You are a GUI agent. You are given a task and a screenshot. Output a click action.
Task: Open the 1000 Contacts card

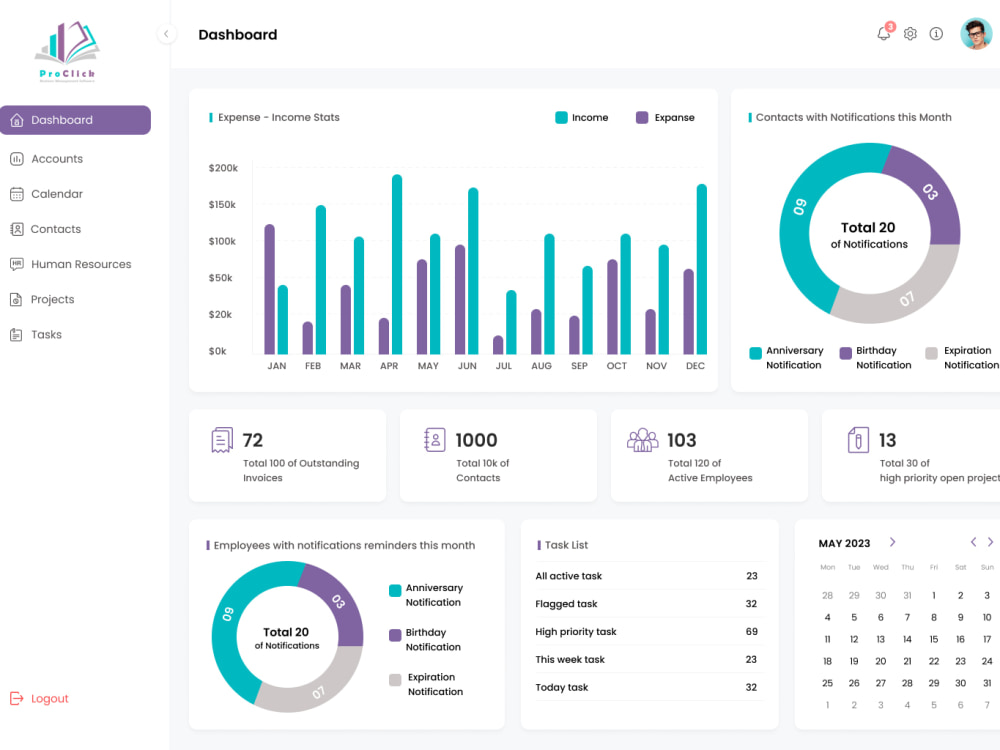(498, 455)
